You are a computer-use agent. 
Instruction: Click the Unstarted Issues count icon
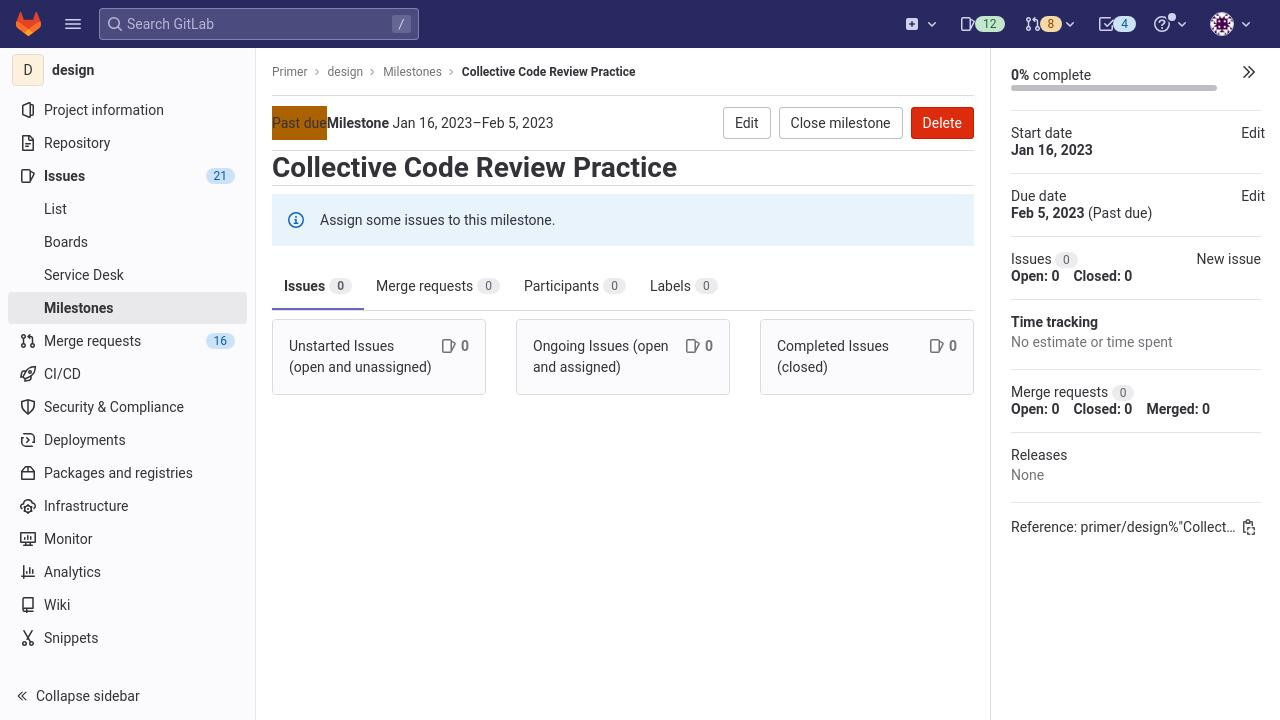click(449, 346)
